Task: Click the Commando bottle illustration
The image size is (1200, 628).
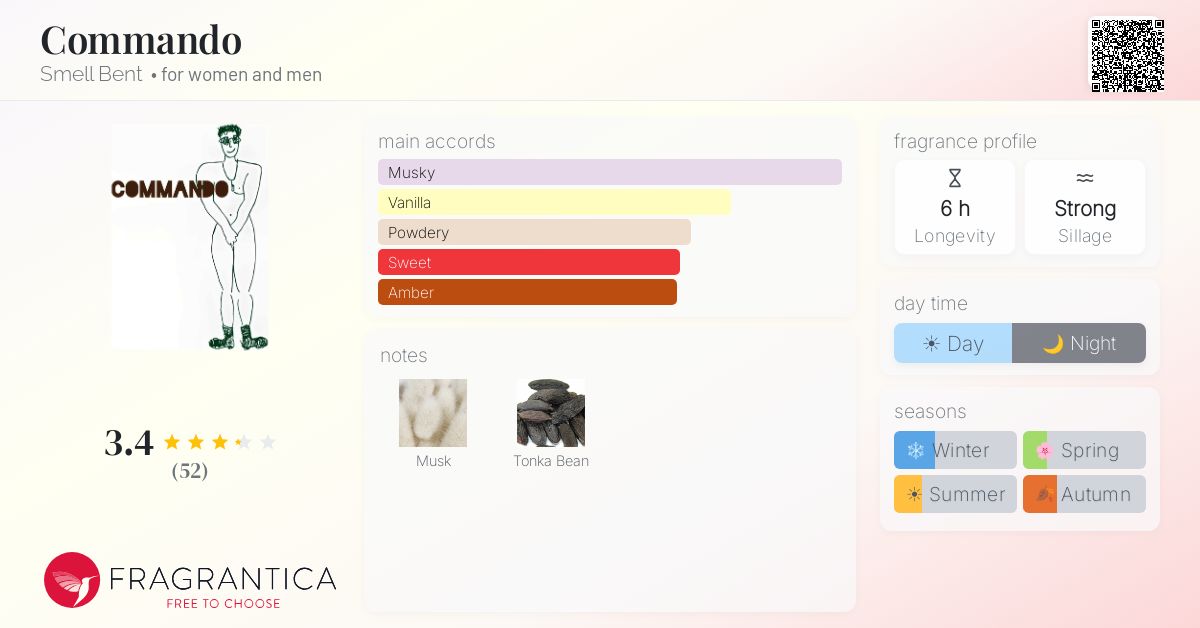Action: click(x=189, y=237)
